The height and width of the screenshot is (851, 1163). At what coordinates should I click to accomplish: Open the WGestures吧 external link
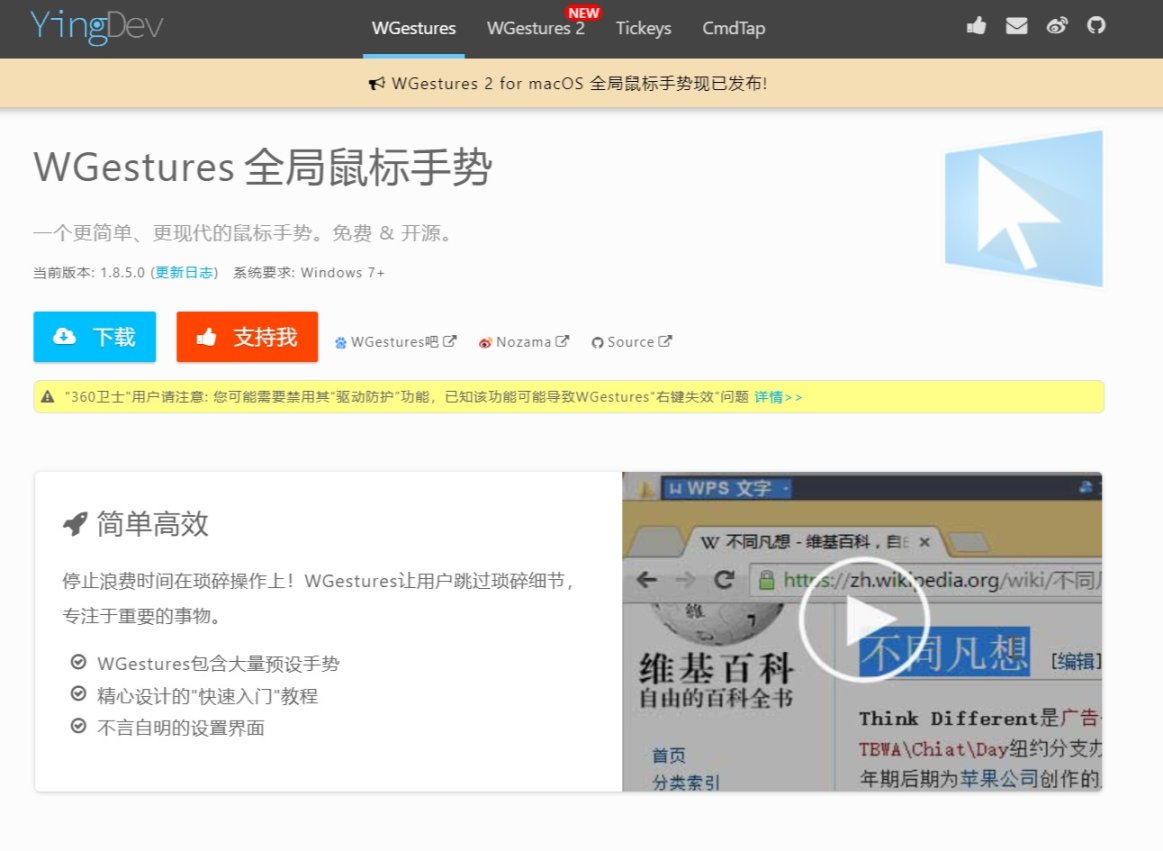395,342
